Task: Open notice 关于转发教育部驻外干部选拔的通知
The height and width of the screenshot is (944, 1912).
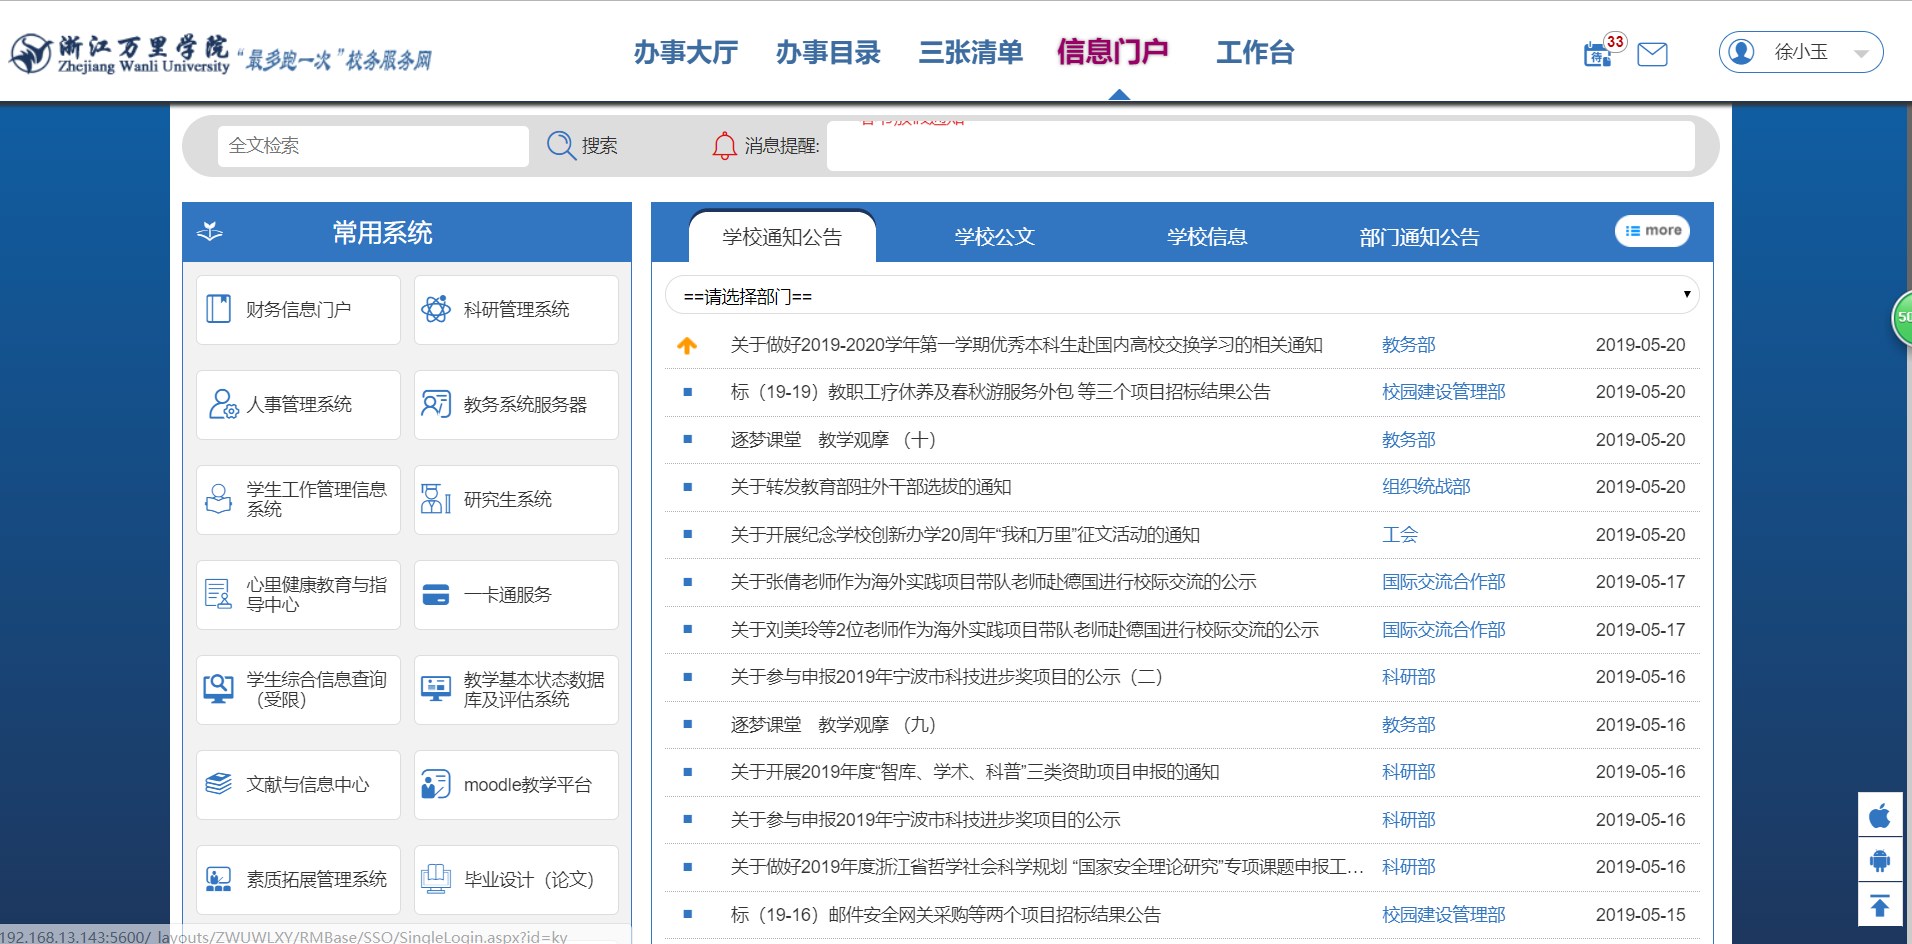Action: 870,487
